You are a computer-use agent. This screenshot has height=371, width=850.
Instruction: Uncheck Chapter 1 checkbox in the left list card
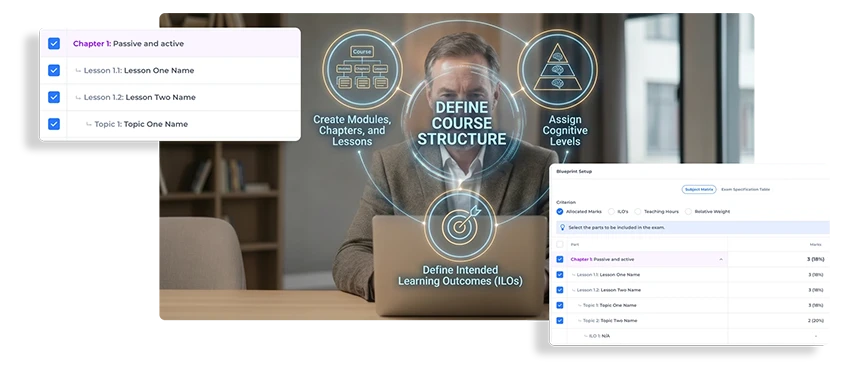54,43
